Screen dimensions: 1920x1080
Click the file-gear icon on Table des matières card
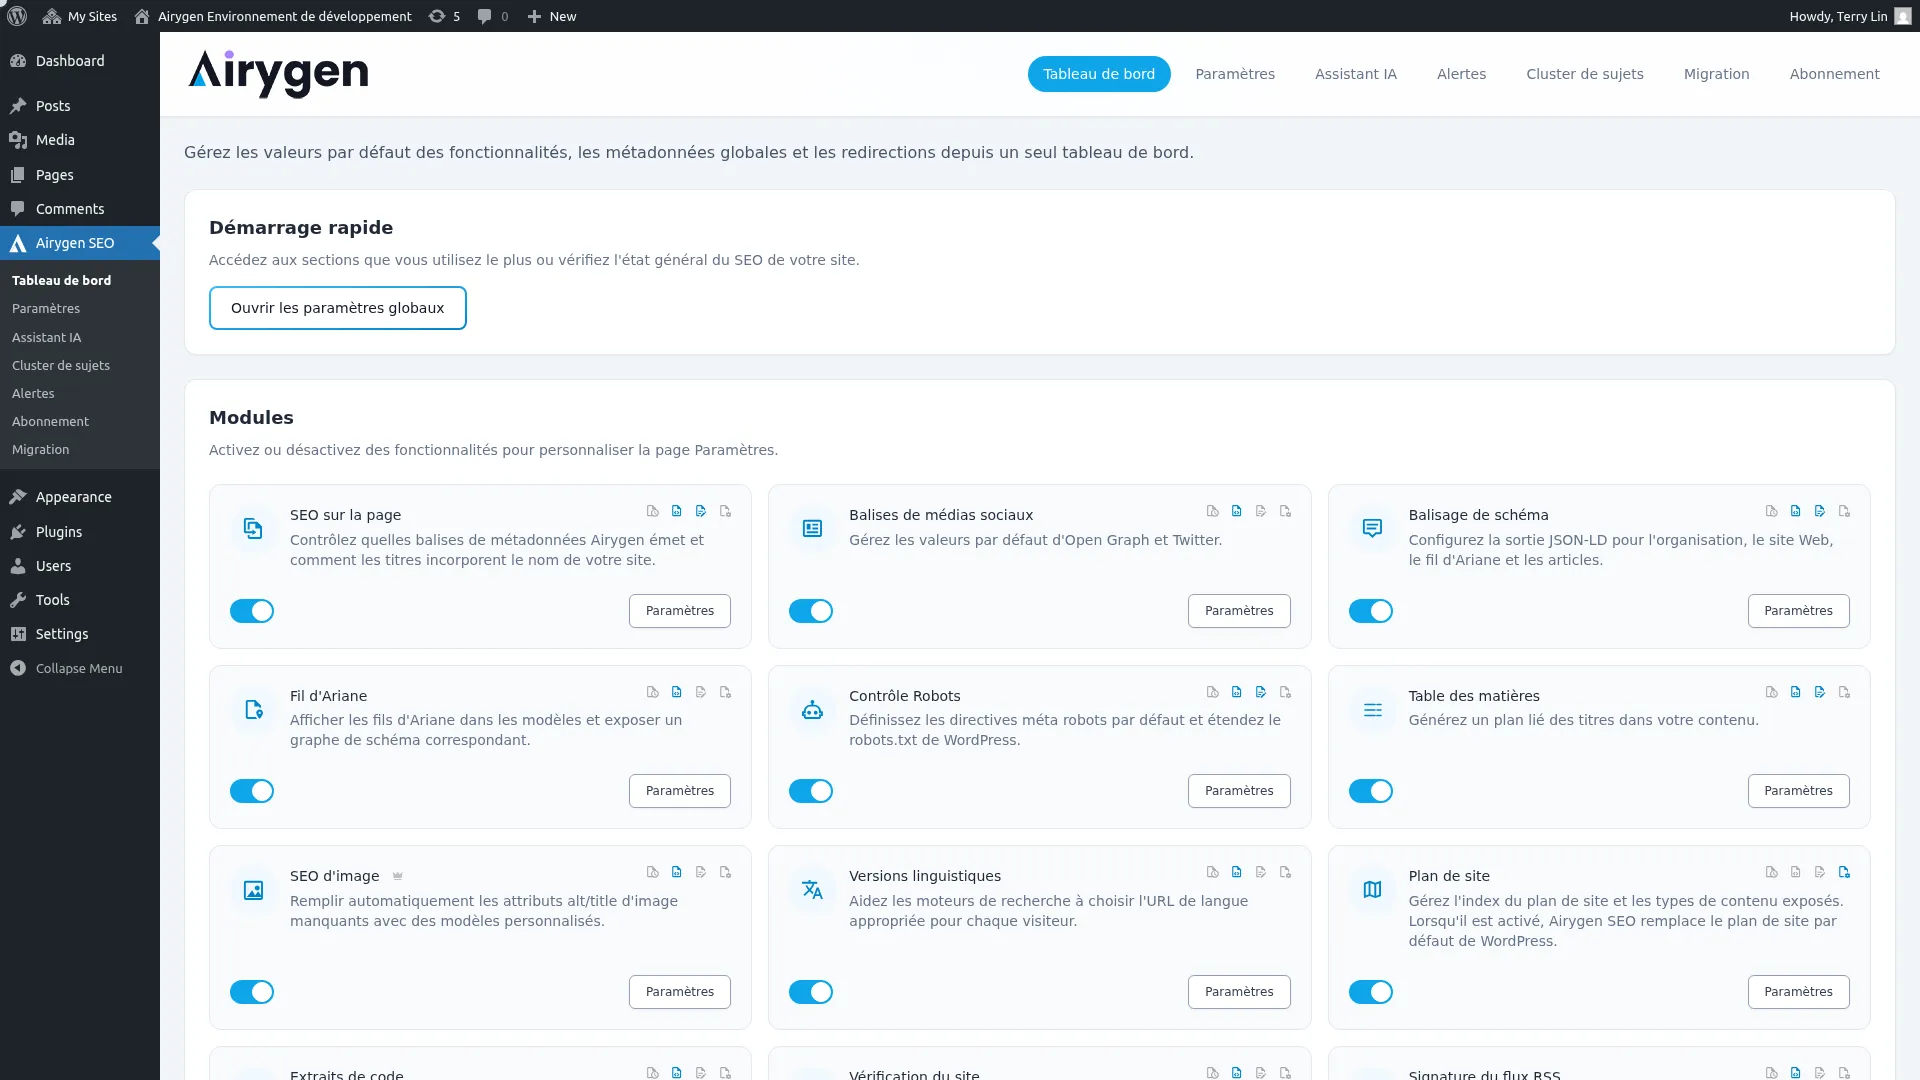[x=1844, y=692]
